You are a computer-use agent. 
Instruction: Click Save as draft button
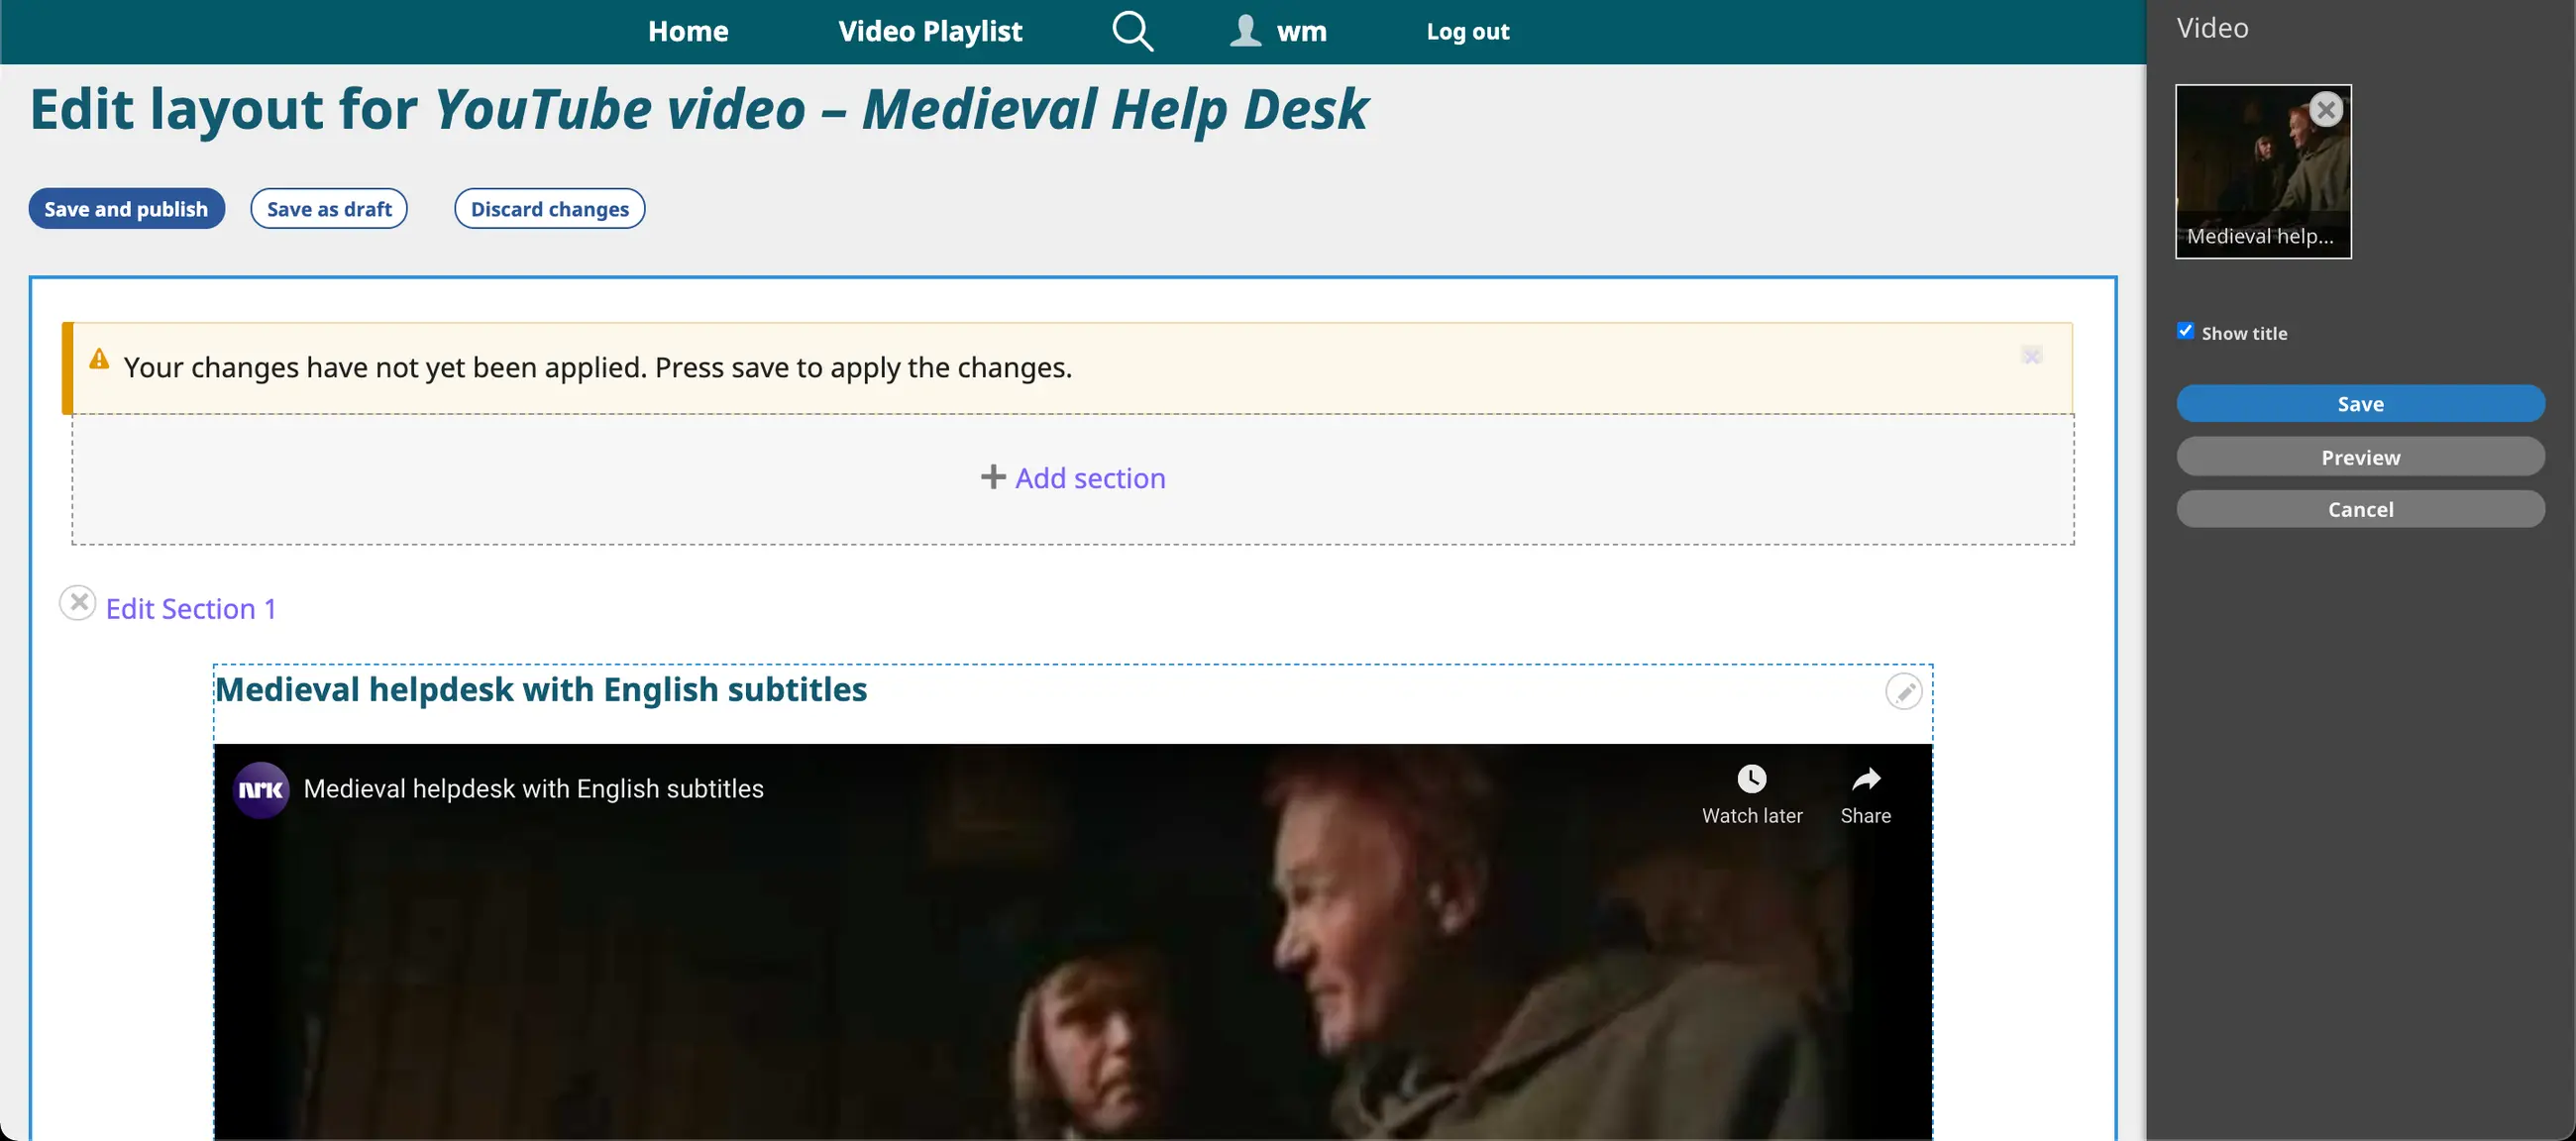(x=328, y=208)
